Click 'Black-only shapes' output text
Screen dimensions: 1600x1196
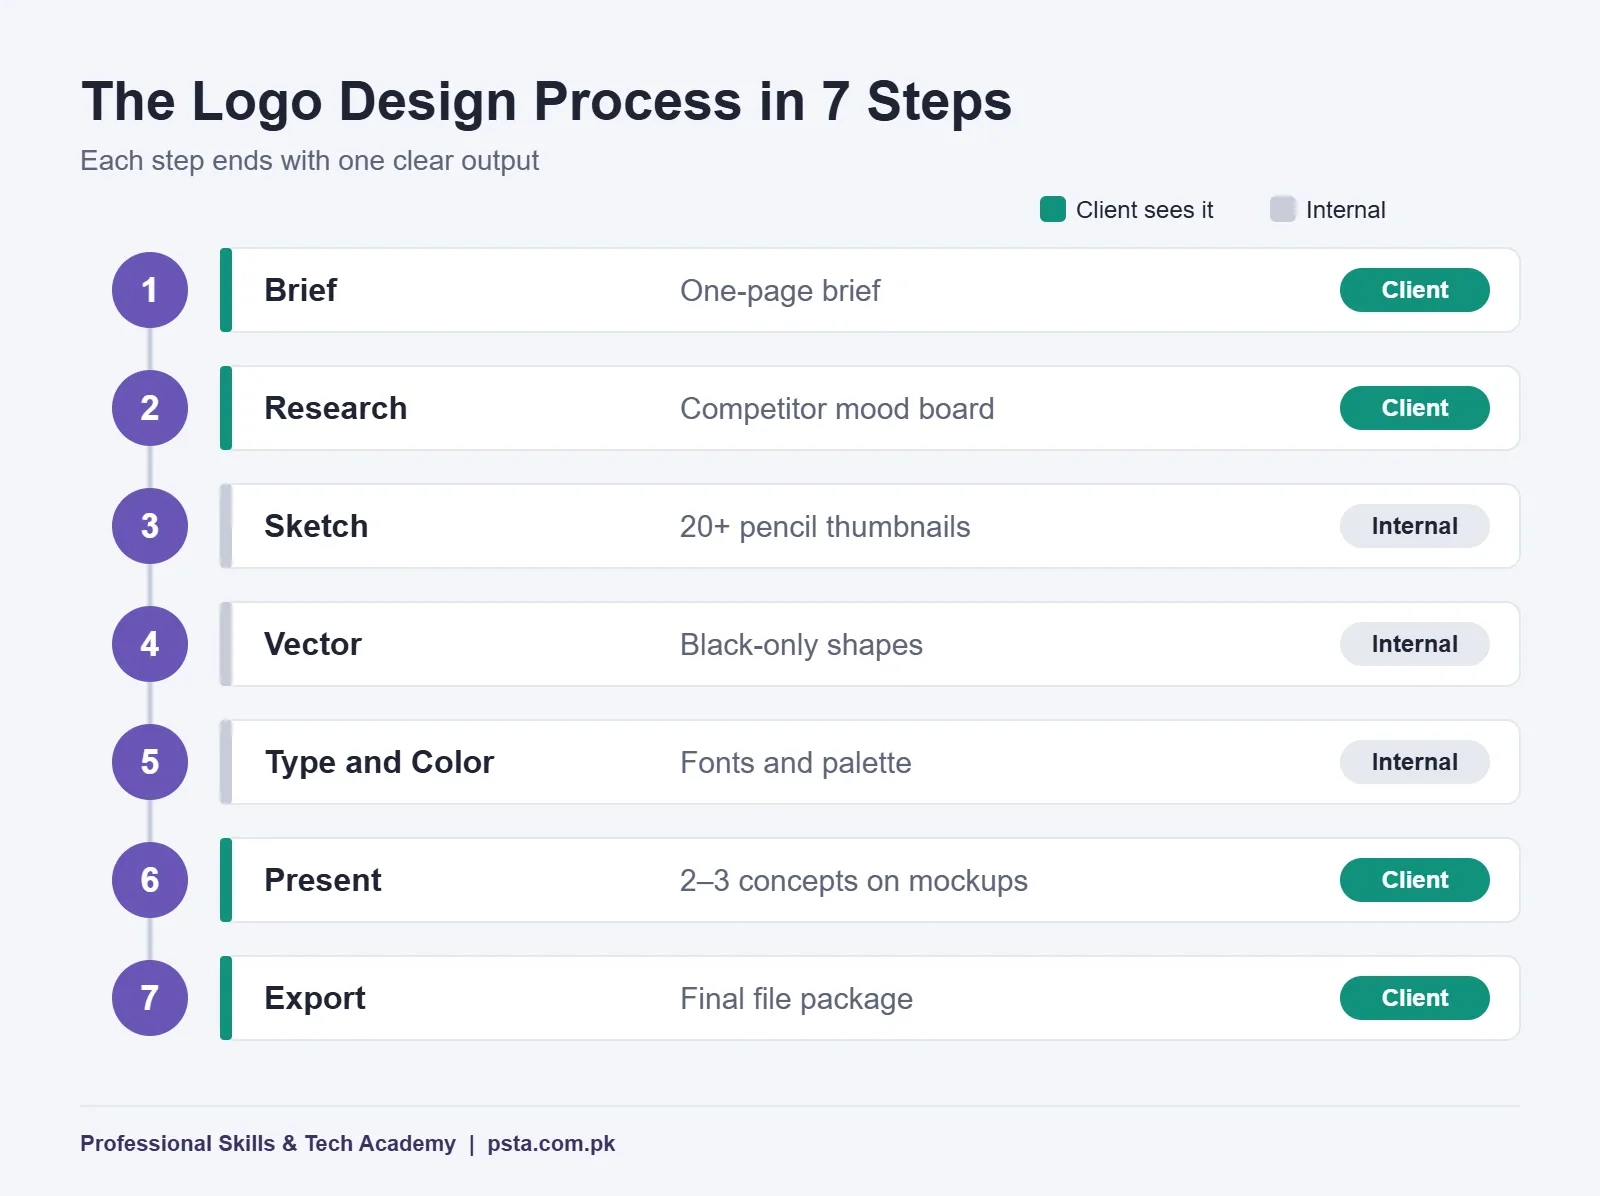click(x=801, y=645)
